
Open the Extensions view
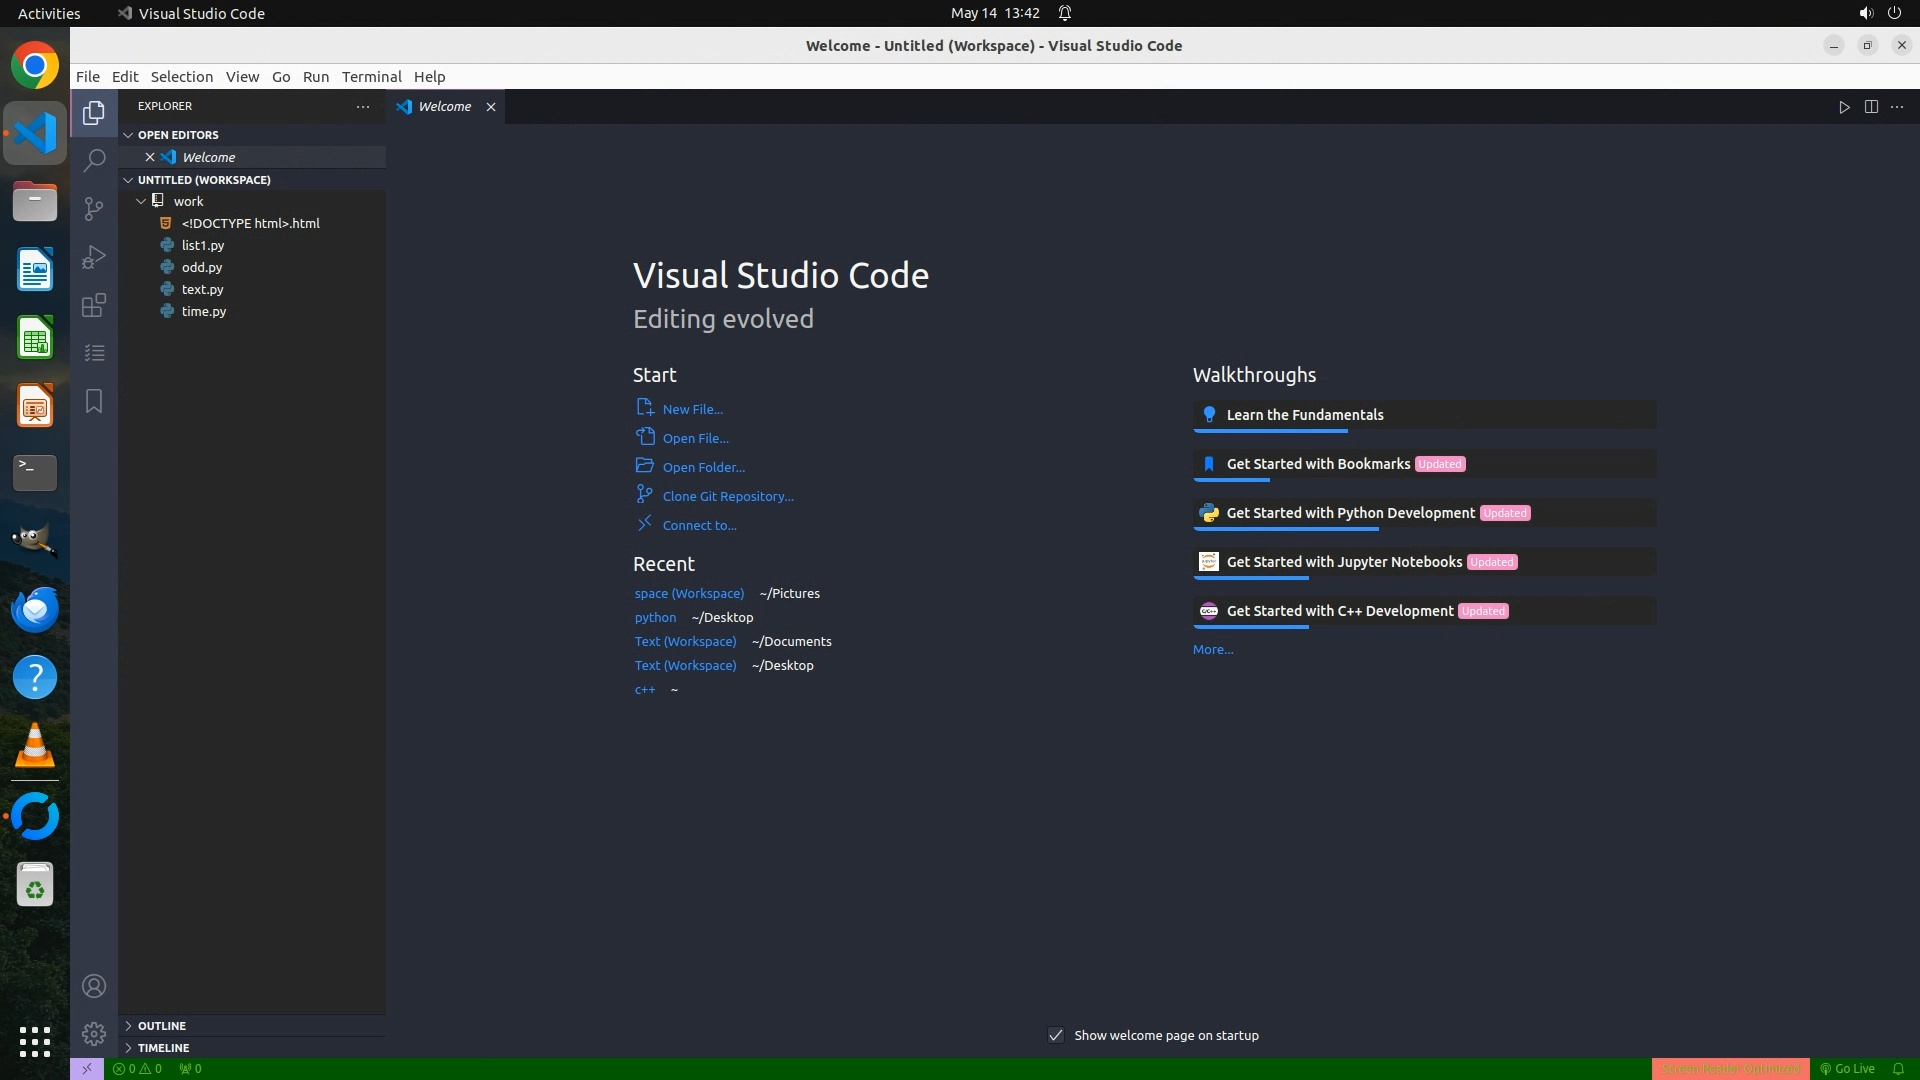coord(94,305)
